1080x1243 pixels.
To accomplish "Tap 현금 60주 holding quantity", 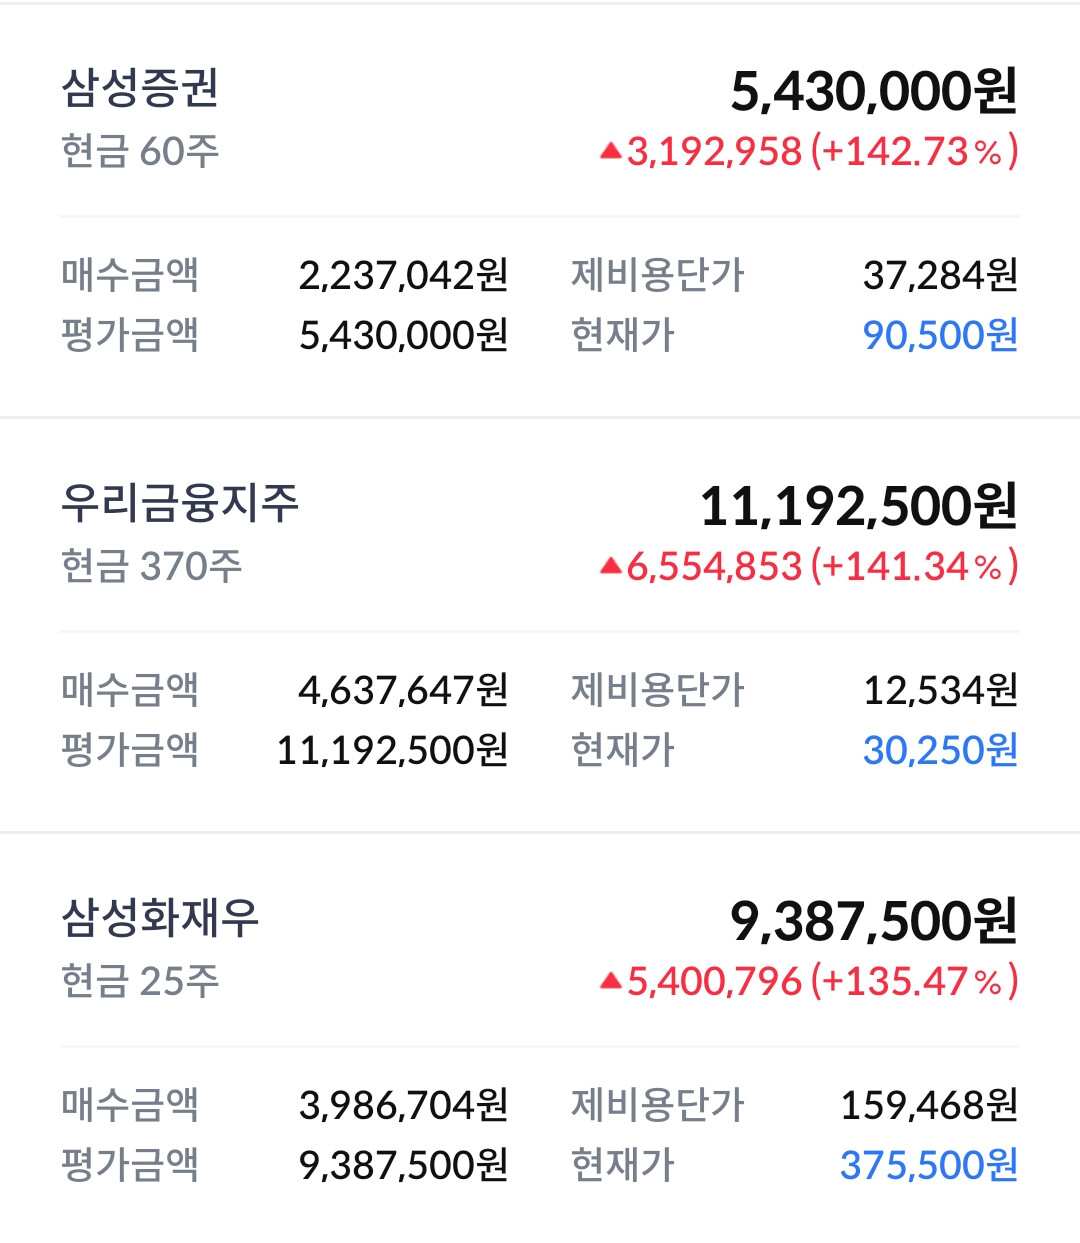I will coord(140,152).
